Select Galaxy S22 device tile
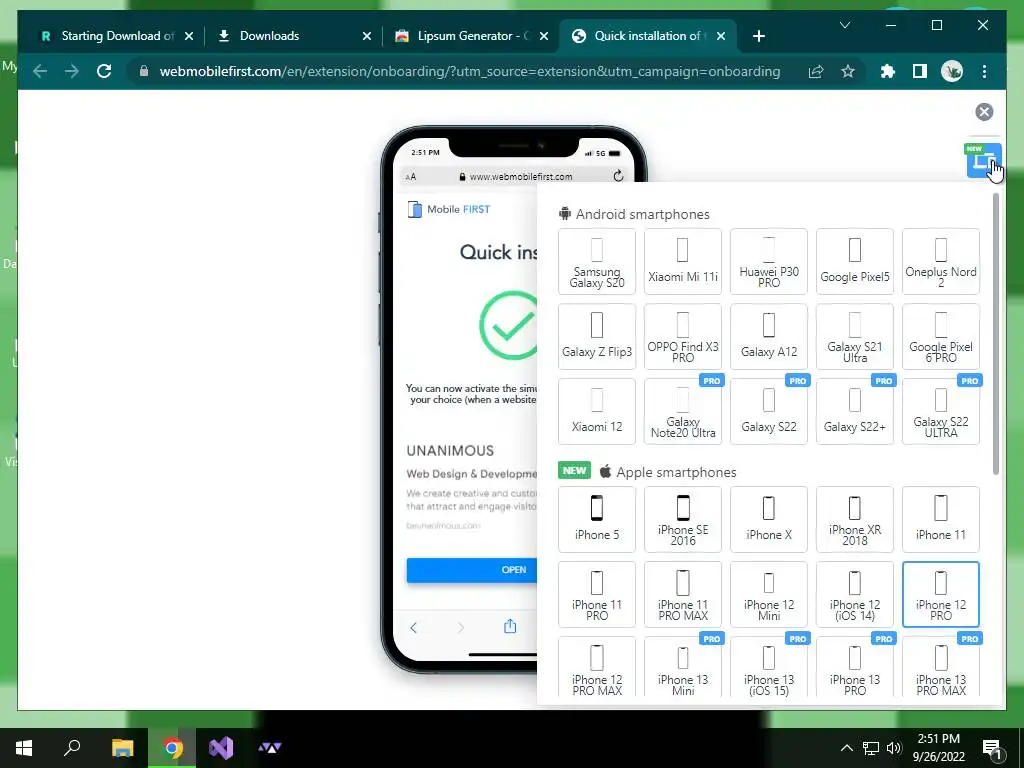This screenshot has width=1024, height=768. click(769, 412)
